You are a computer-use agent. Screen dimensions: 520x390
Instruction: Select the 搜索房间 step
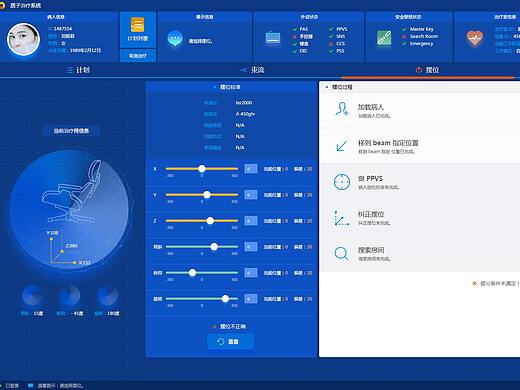(420, 254)
